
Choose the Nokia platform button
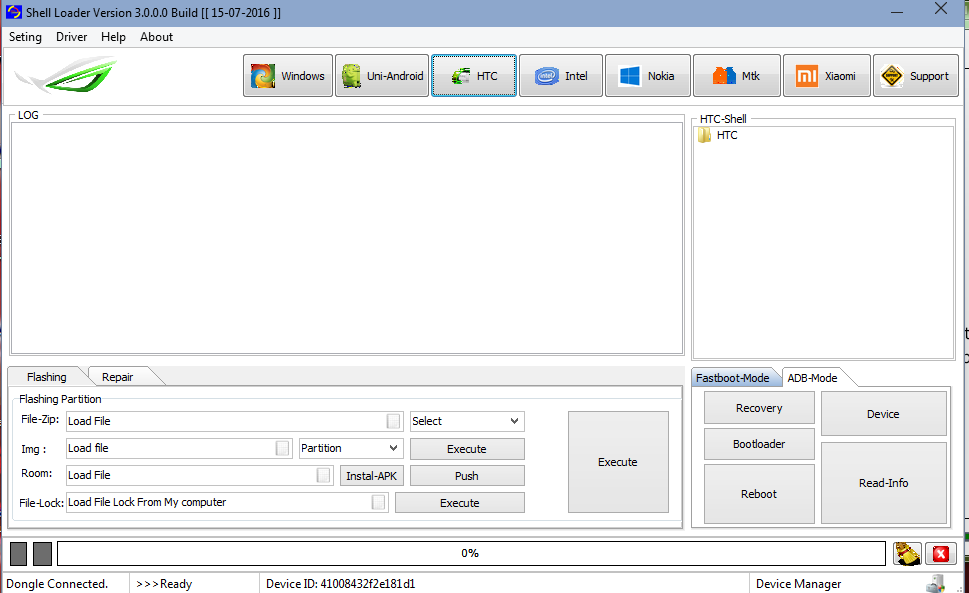tap(648, 75)
